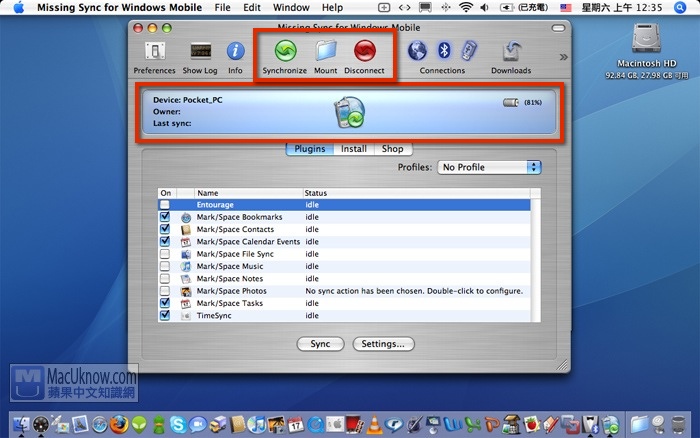This screenshot has height=438, width=700.
Task: Select the Bluetooth connection icon
Action: [x=443, y=51]
